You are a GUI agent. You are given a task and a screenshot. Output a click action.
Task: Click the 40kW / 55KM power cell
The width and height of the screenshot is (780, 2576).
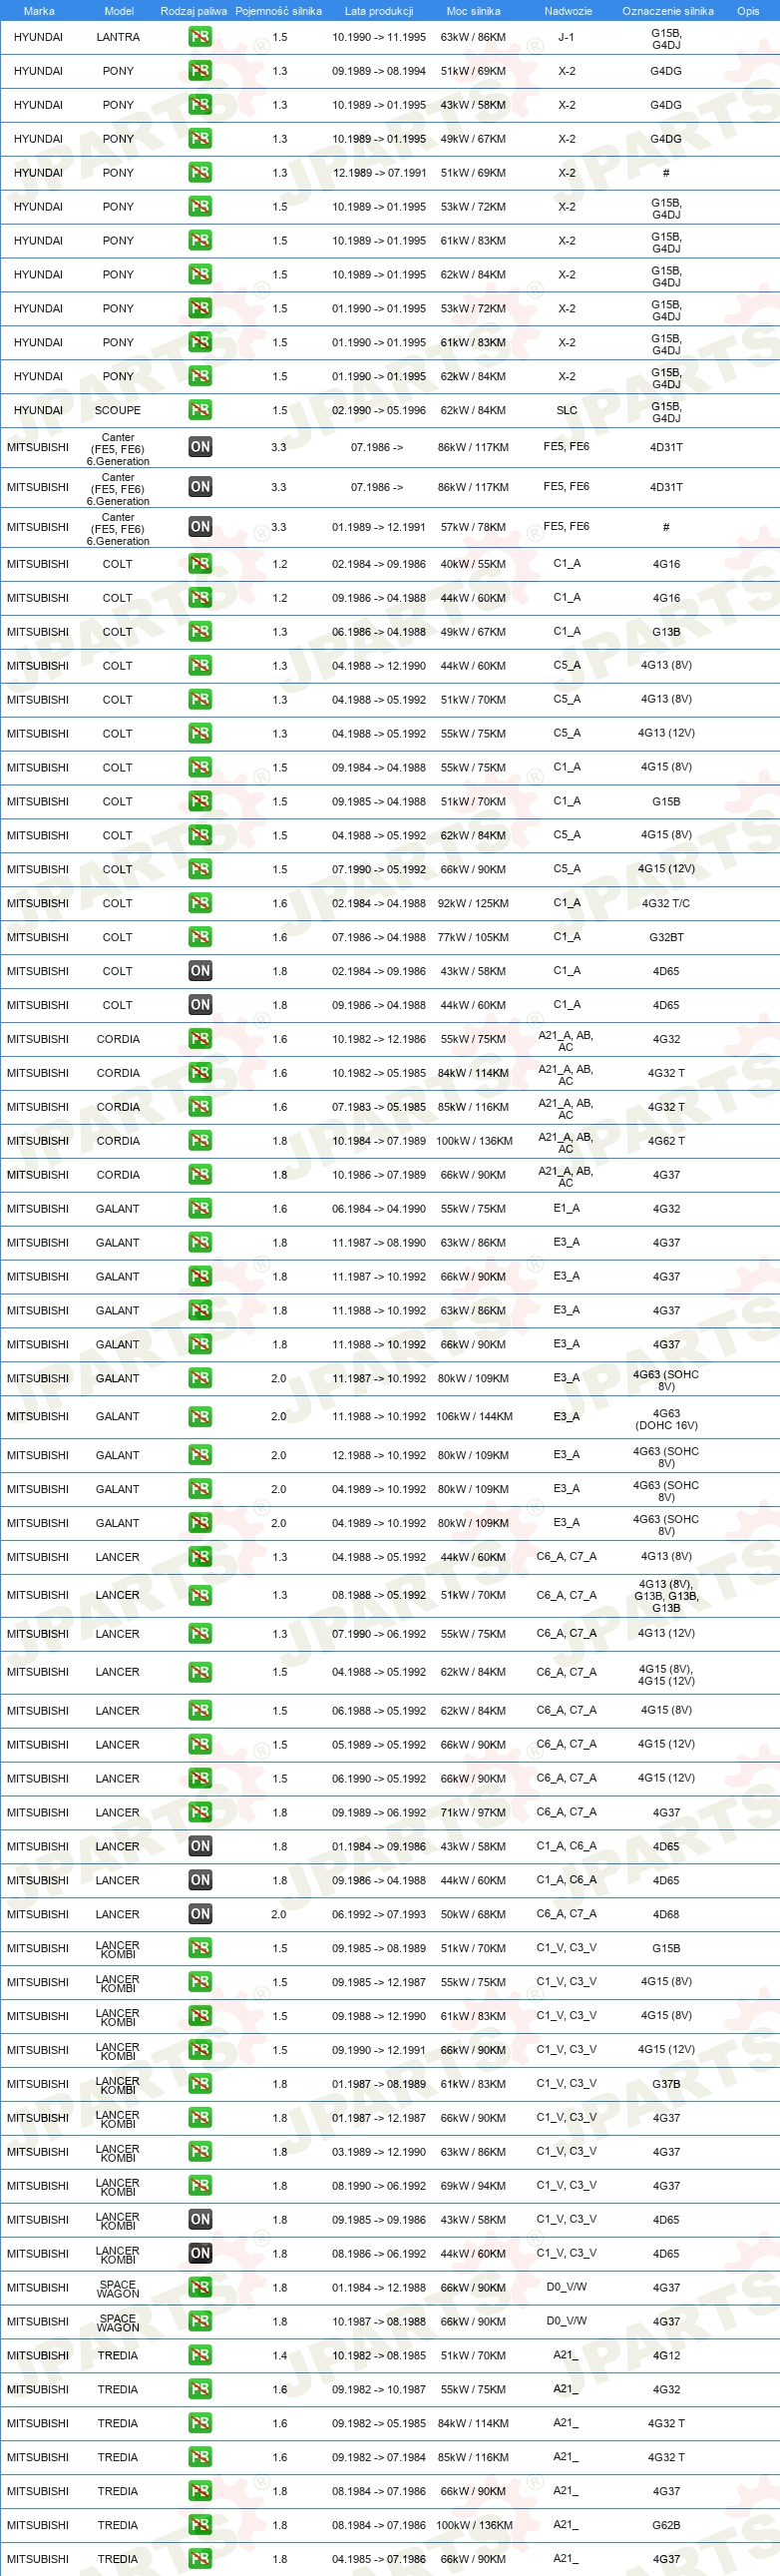tap(473, 564)
